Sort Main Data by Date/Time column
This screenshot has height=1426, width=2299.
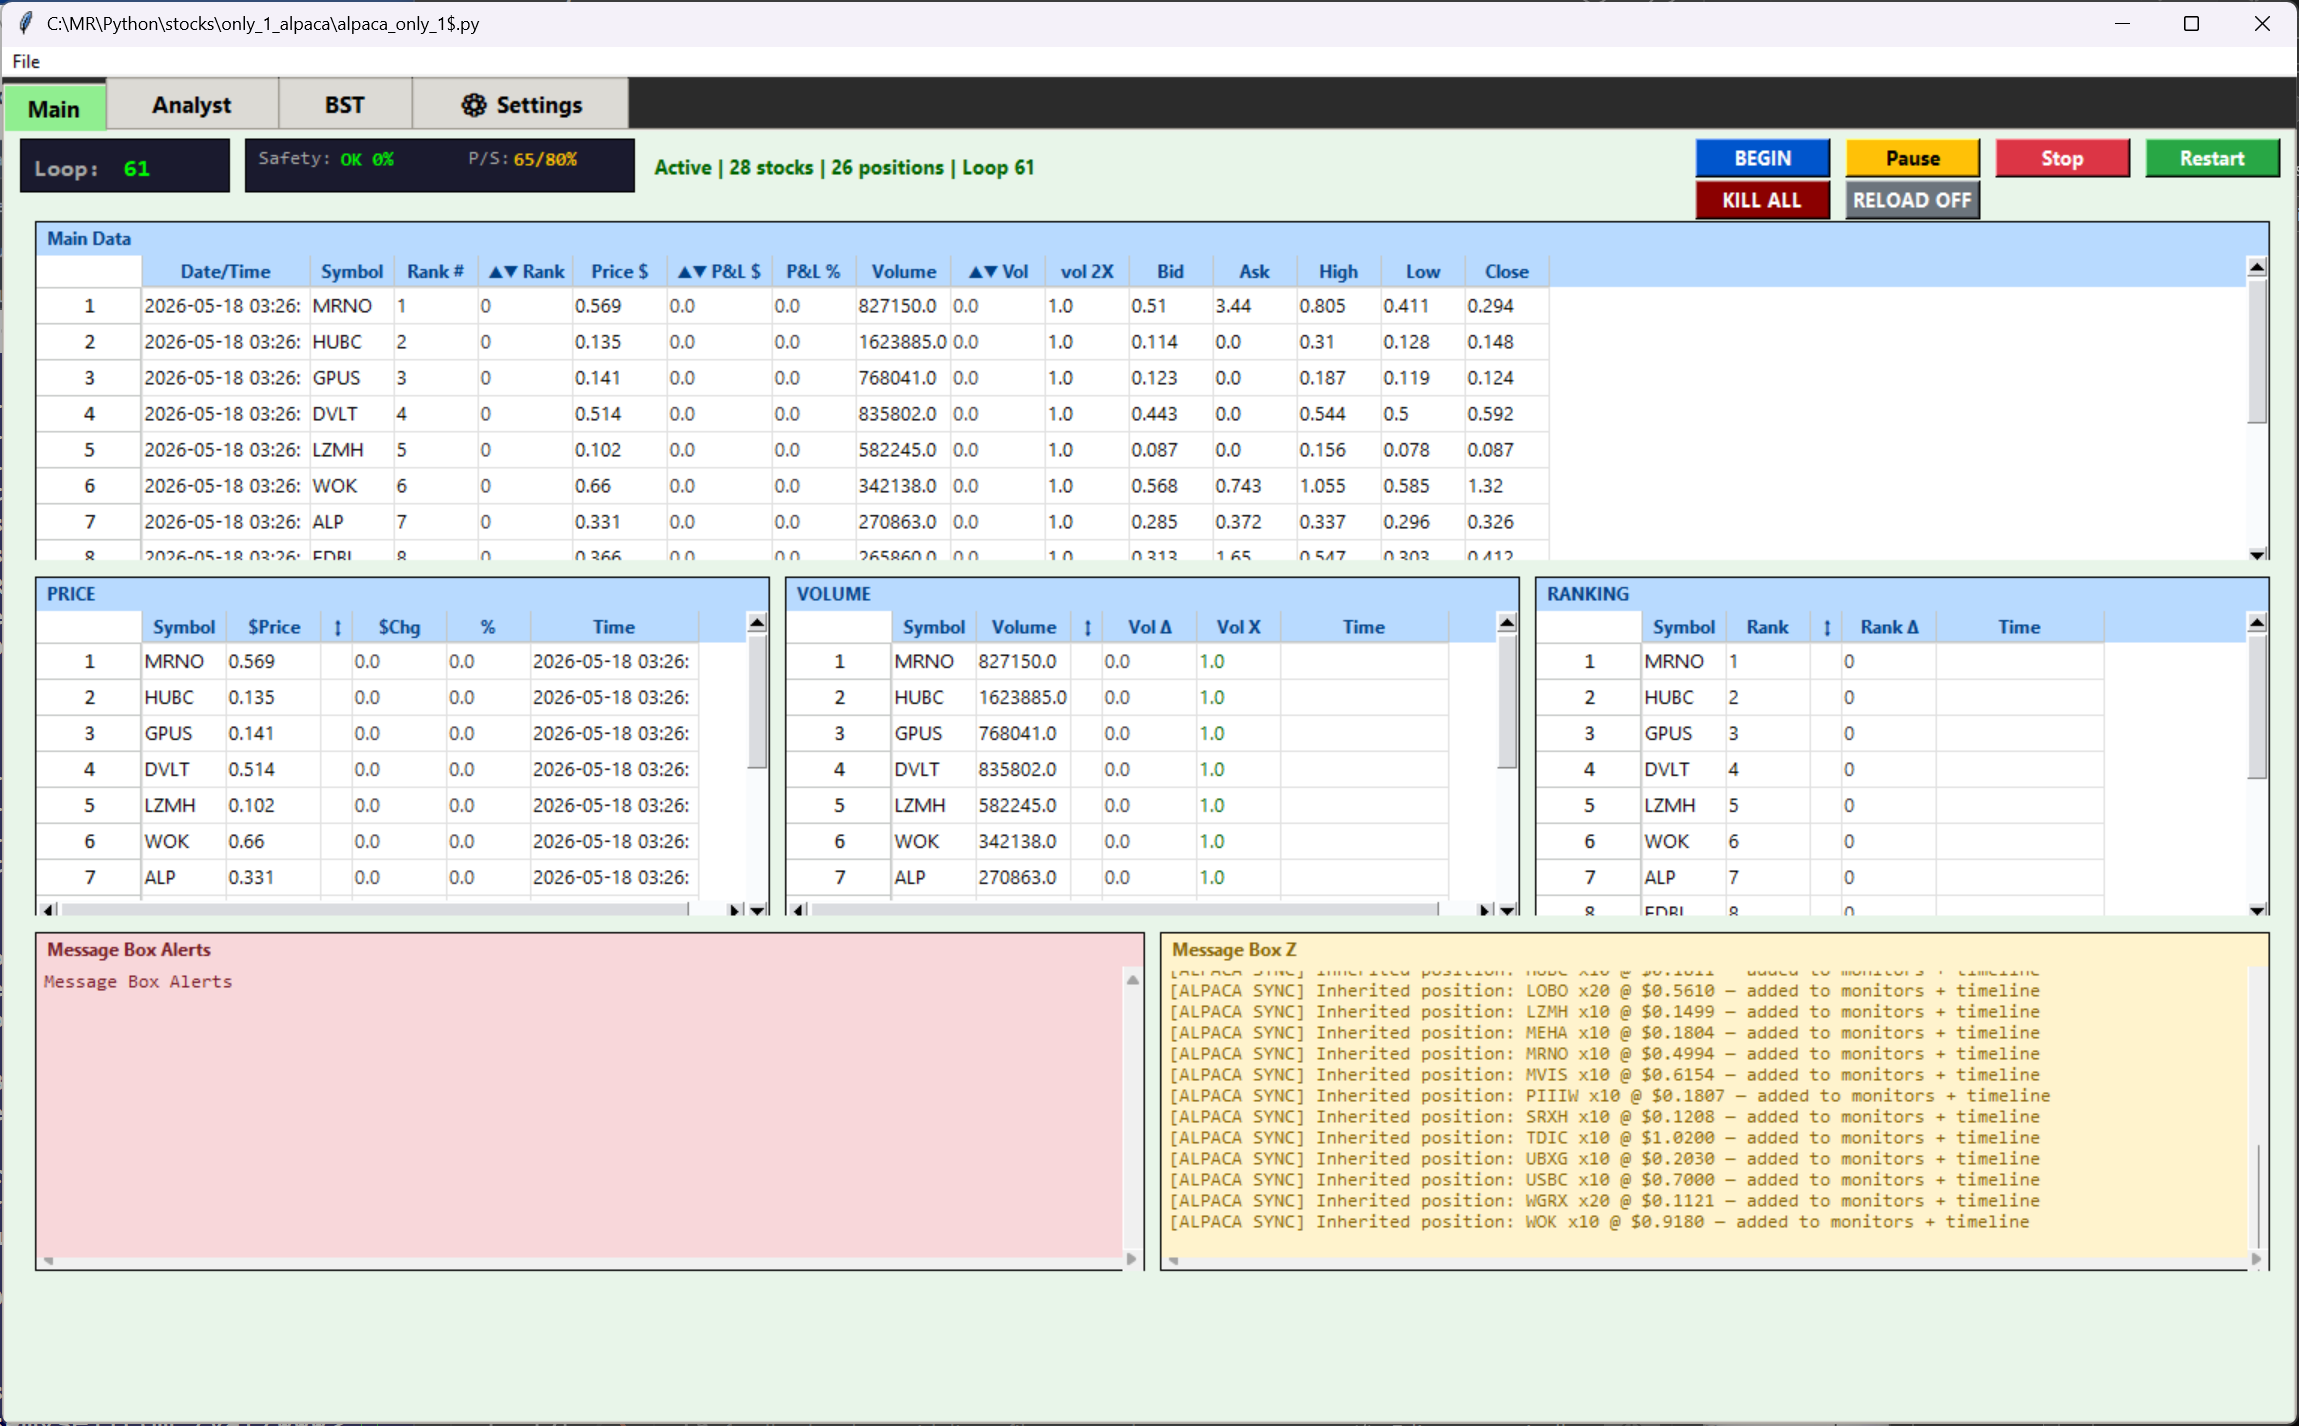[x=225, y=271]
